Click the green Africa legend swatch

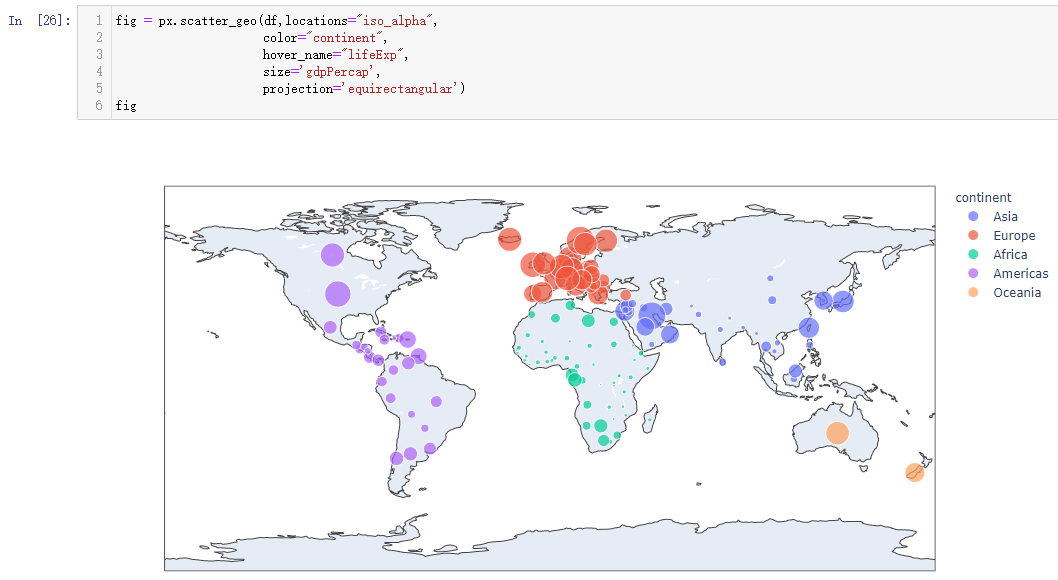coord(973,254)
